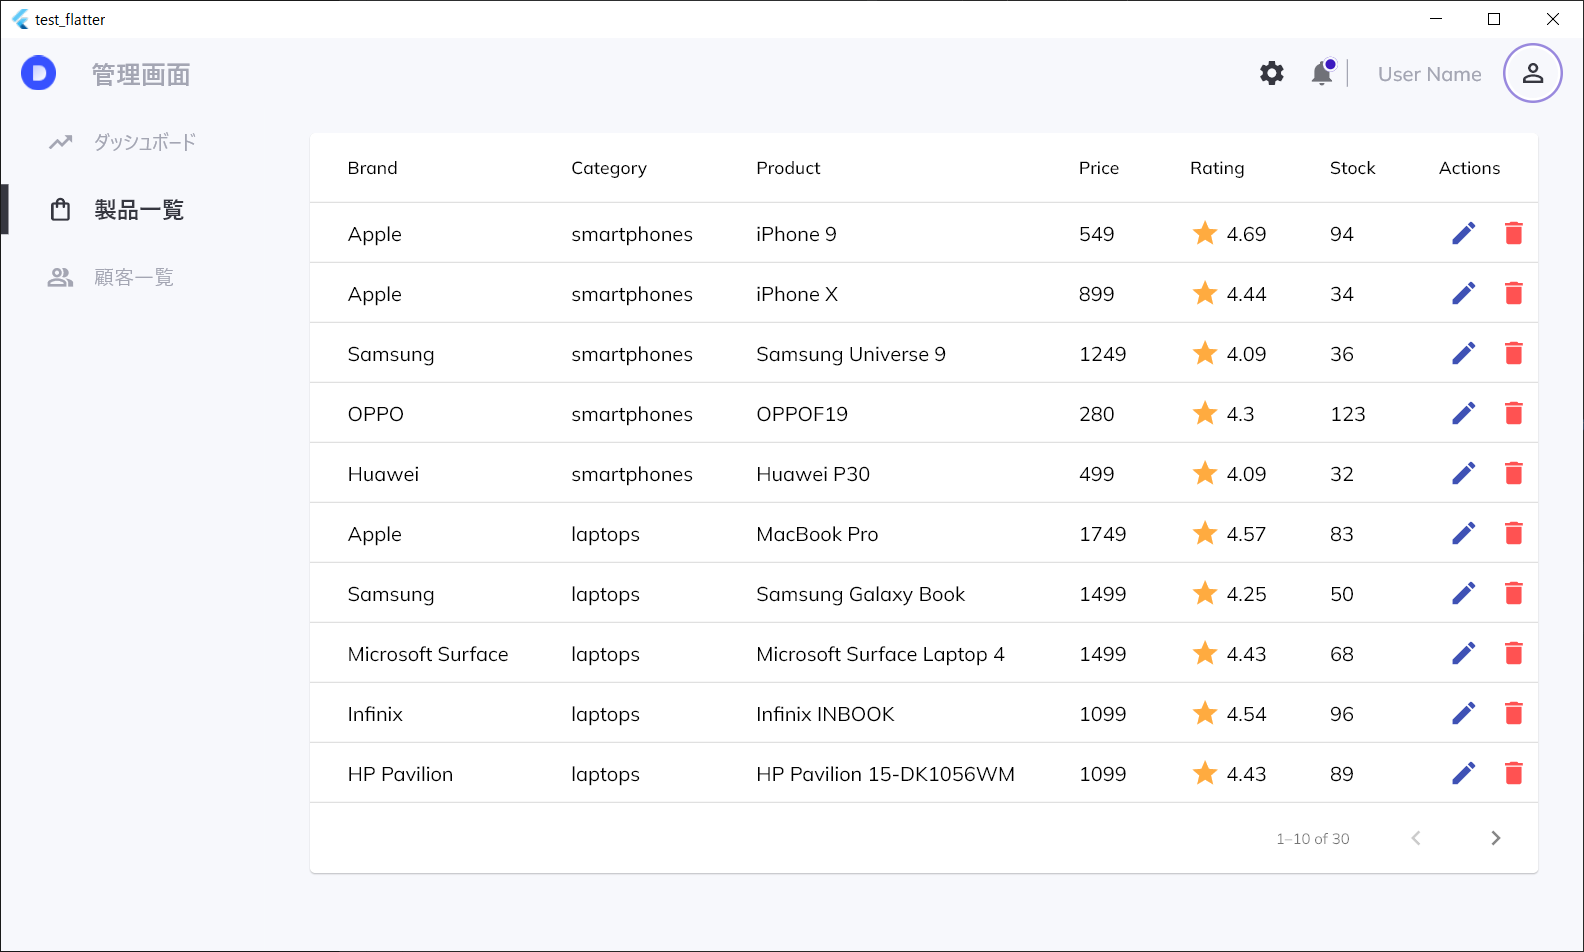
Task: Edit the iPhone 9 row
Action: click(1463, 233)
